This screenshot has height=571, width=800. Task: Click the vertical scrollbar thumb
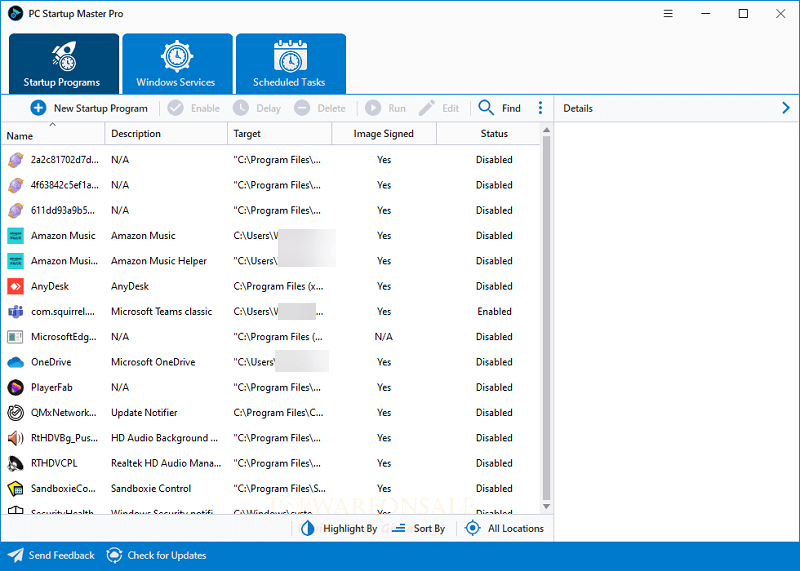[x=546, y=317]
